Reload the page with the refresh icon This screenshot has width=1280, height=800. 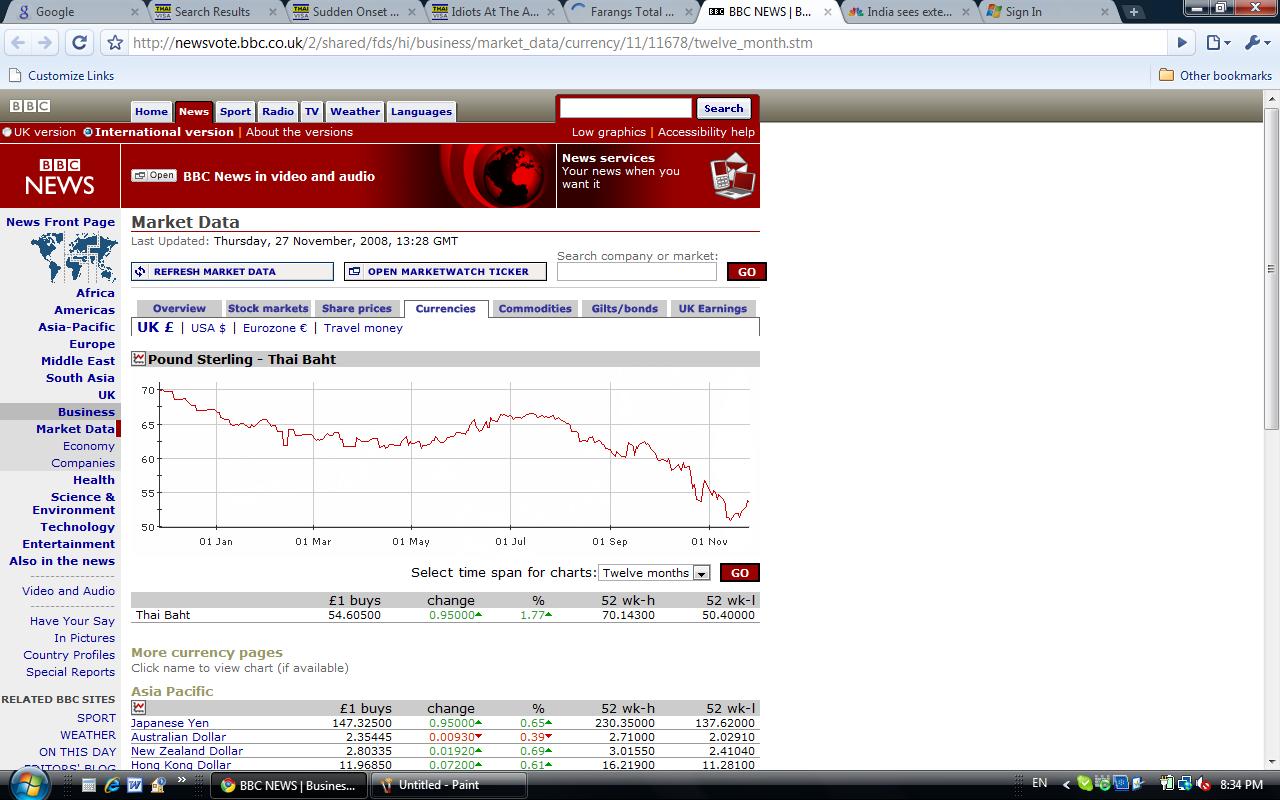[80, 43]
